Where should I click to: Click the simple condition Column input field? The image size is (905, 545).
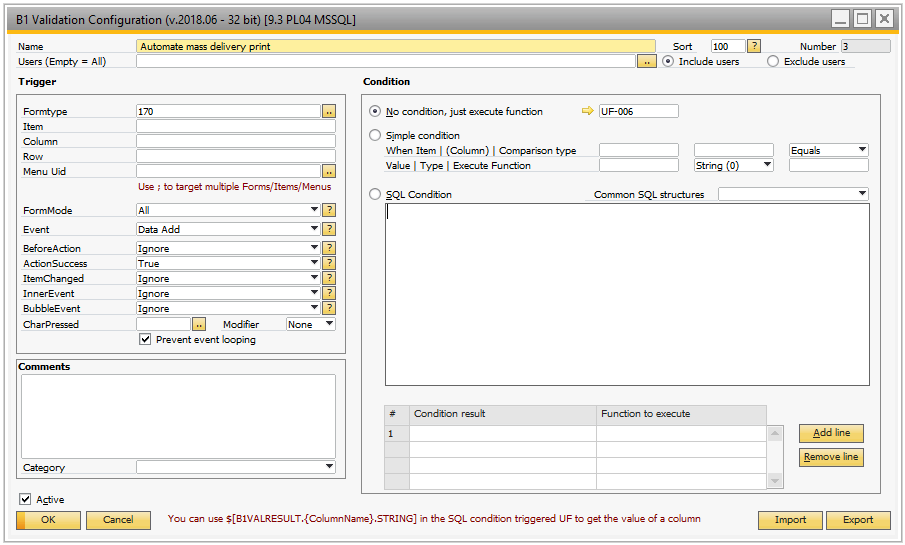734,150
